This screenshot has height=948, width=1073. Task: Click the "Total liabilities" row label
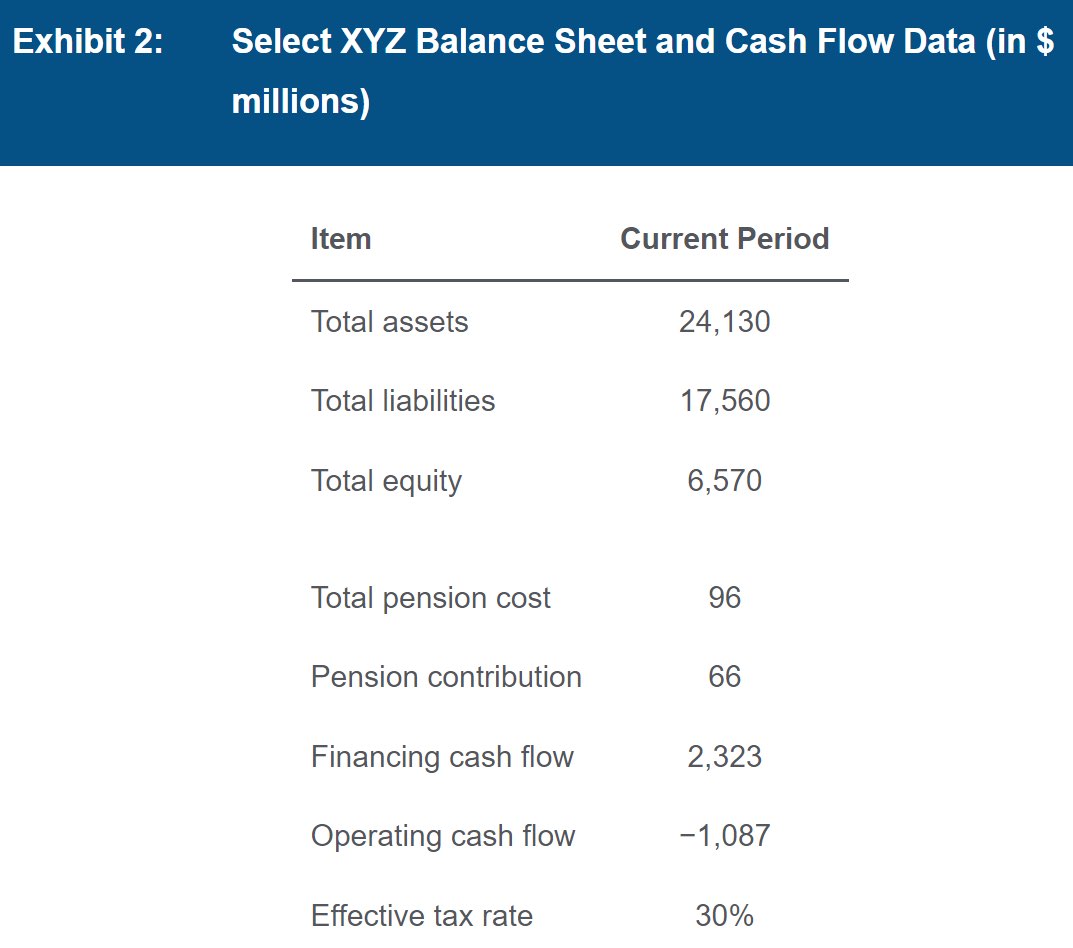402,401
